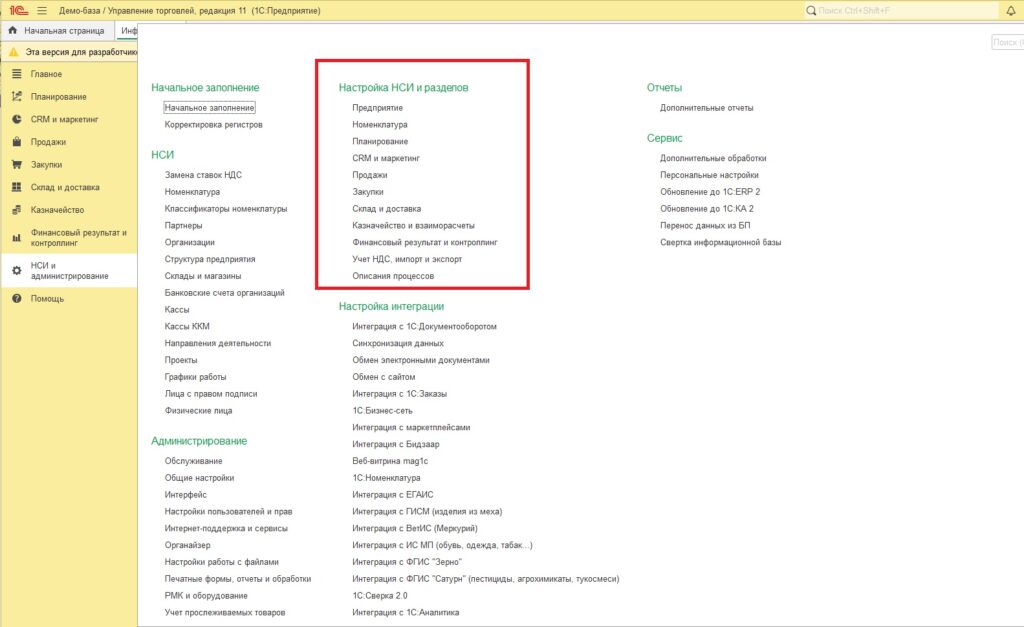
Task: Open Интеграция с ЕГАИС
Action: [392, 495]
